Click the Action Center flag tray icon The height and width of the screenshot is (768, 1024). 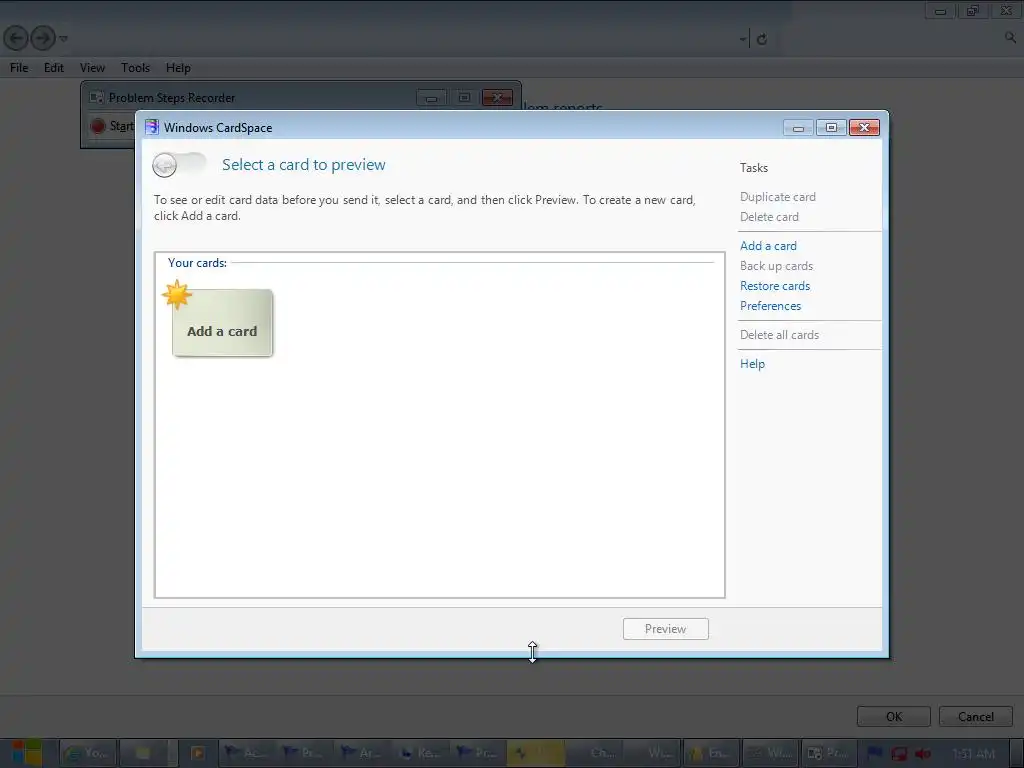(x=874, y=754)
